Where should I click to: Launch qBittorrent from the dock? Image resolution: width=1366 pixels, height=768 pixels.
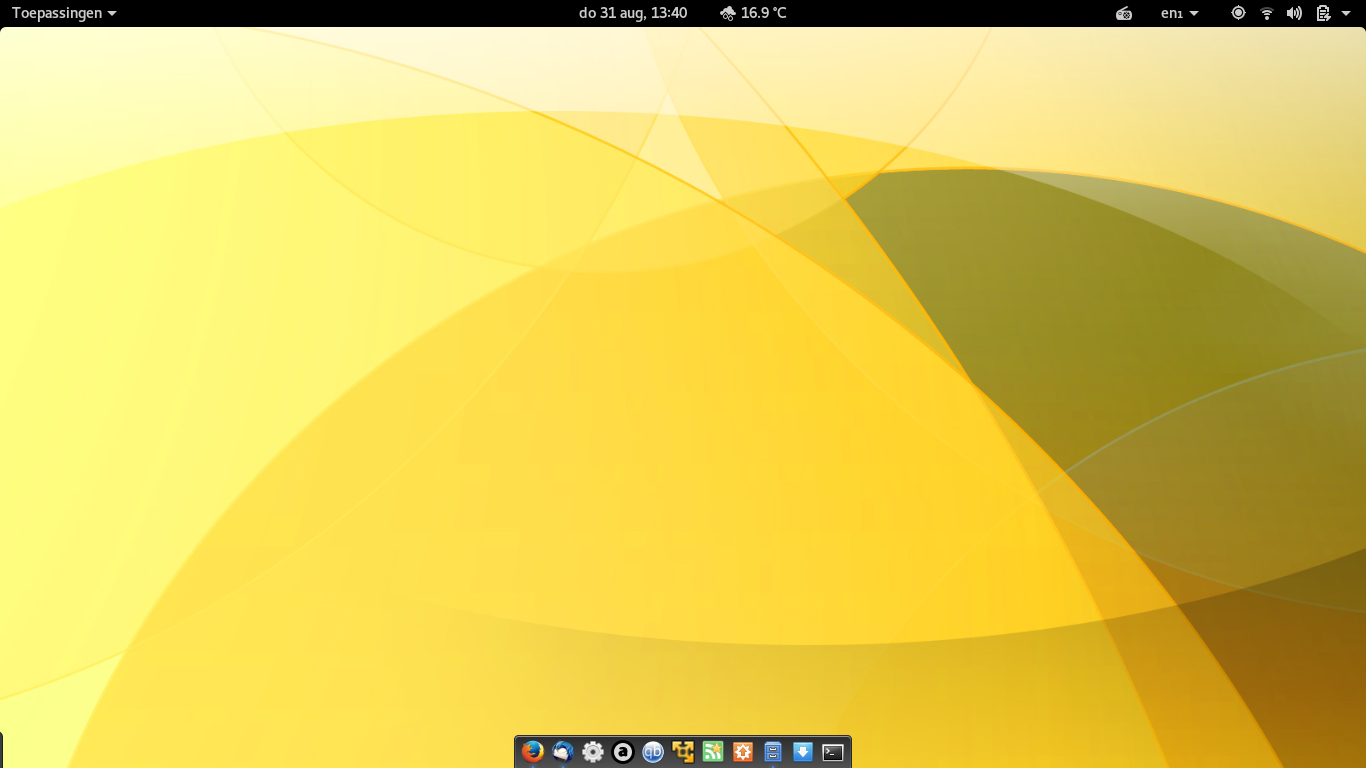pyautogui.click(x=653, y=752)
